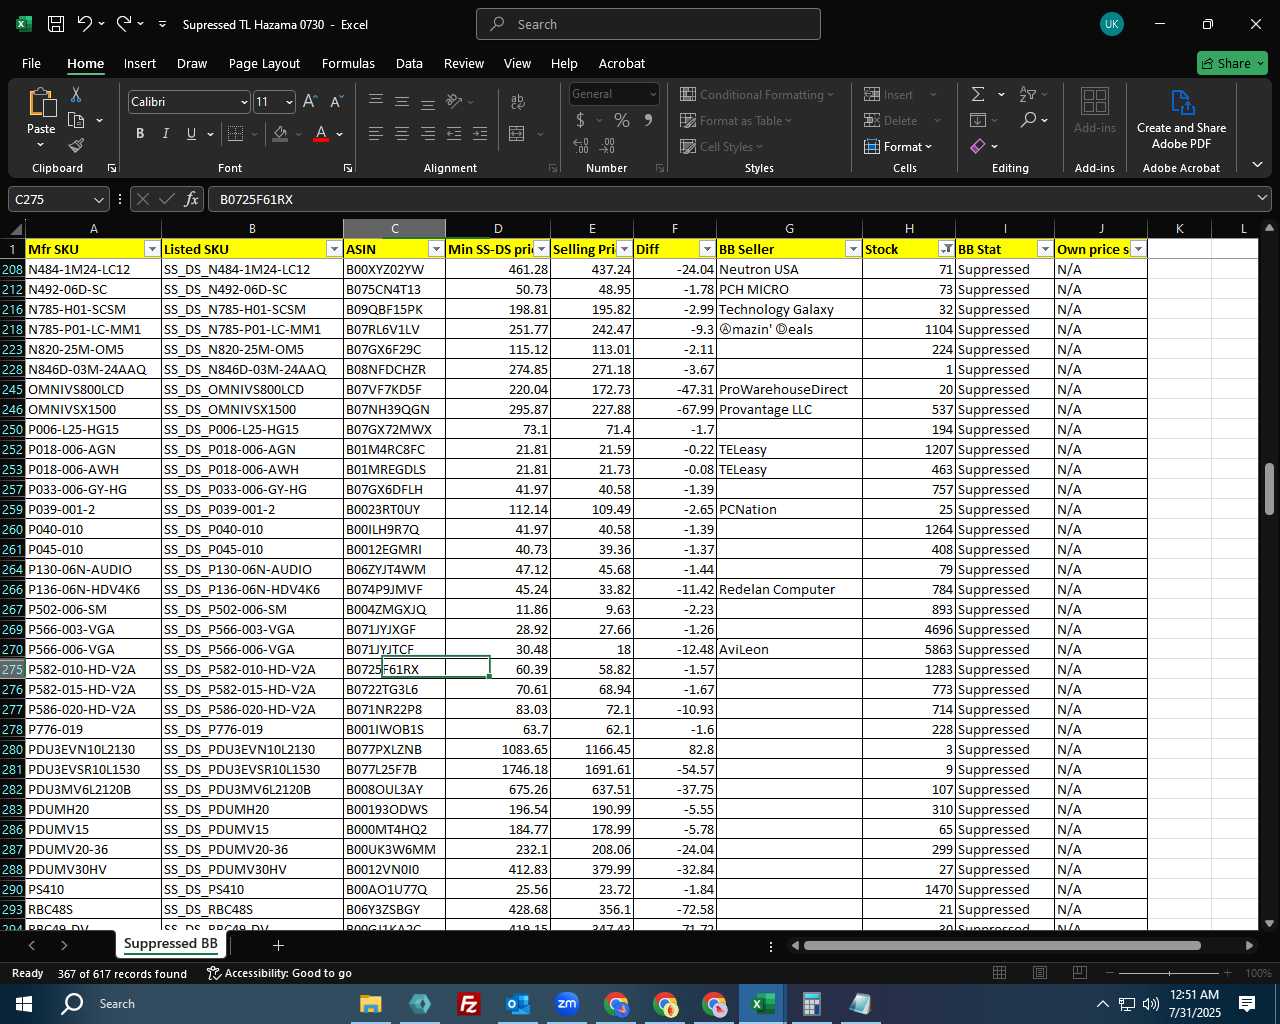The width and height of the screenshot is (1280, 1024).
Task: Click the Search box in title bar
Action: [648, 24]
